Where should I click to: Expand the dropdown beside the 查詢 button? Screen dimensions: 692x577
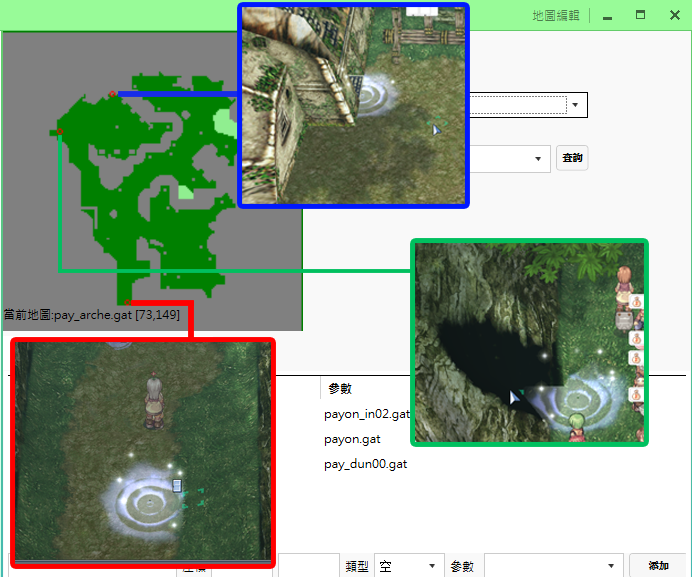tap(538, 159)
